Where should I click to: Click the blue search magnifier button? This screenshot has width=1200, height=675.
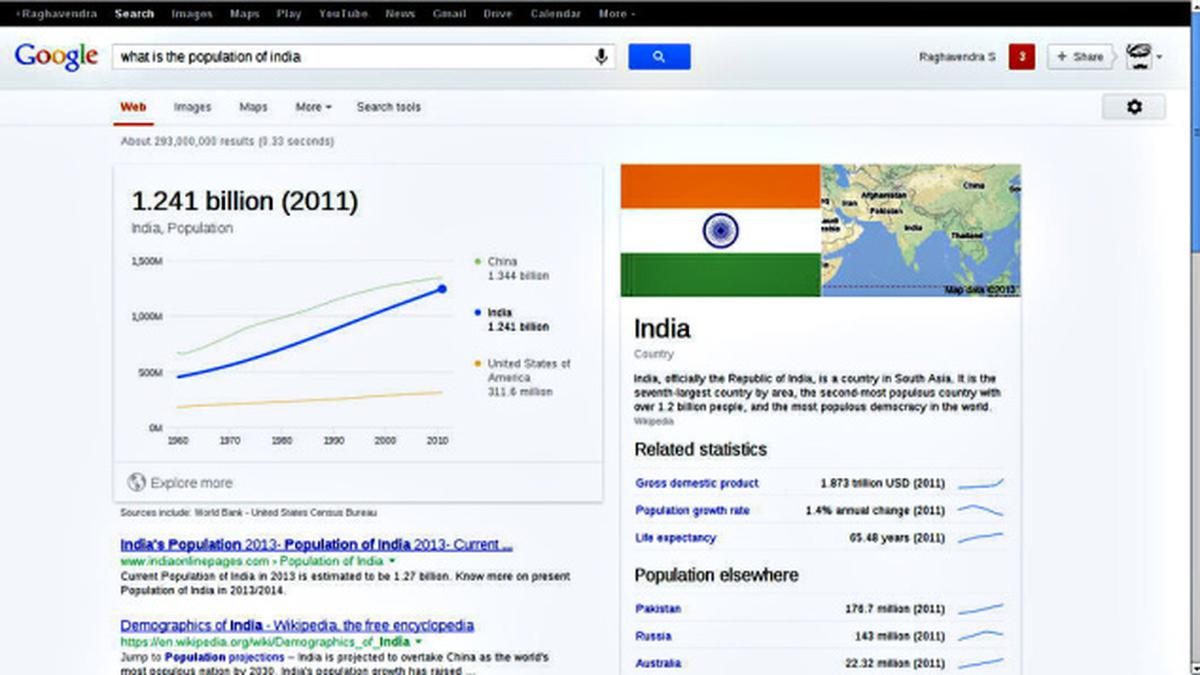point(659,57)
